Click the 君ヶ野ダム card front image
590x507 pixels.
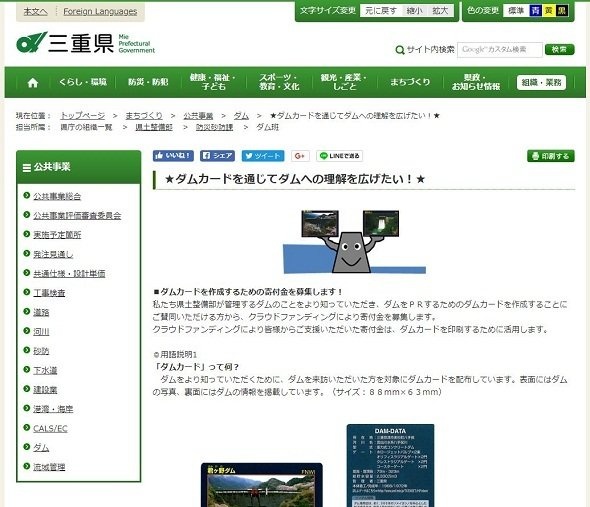(262, 485)
